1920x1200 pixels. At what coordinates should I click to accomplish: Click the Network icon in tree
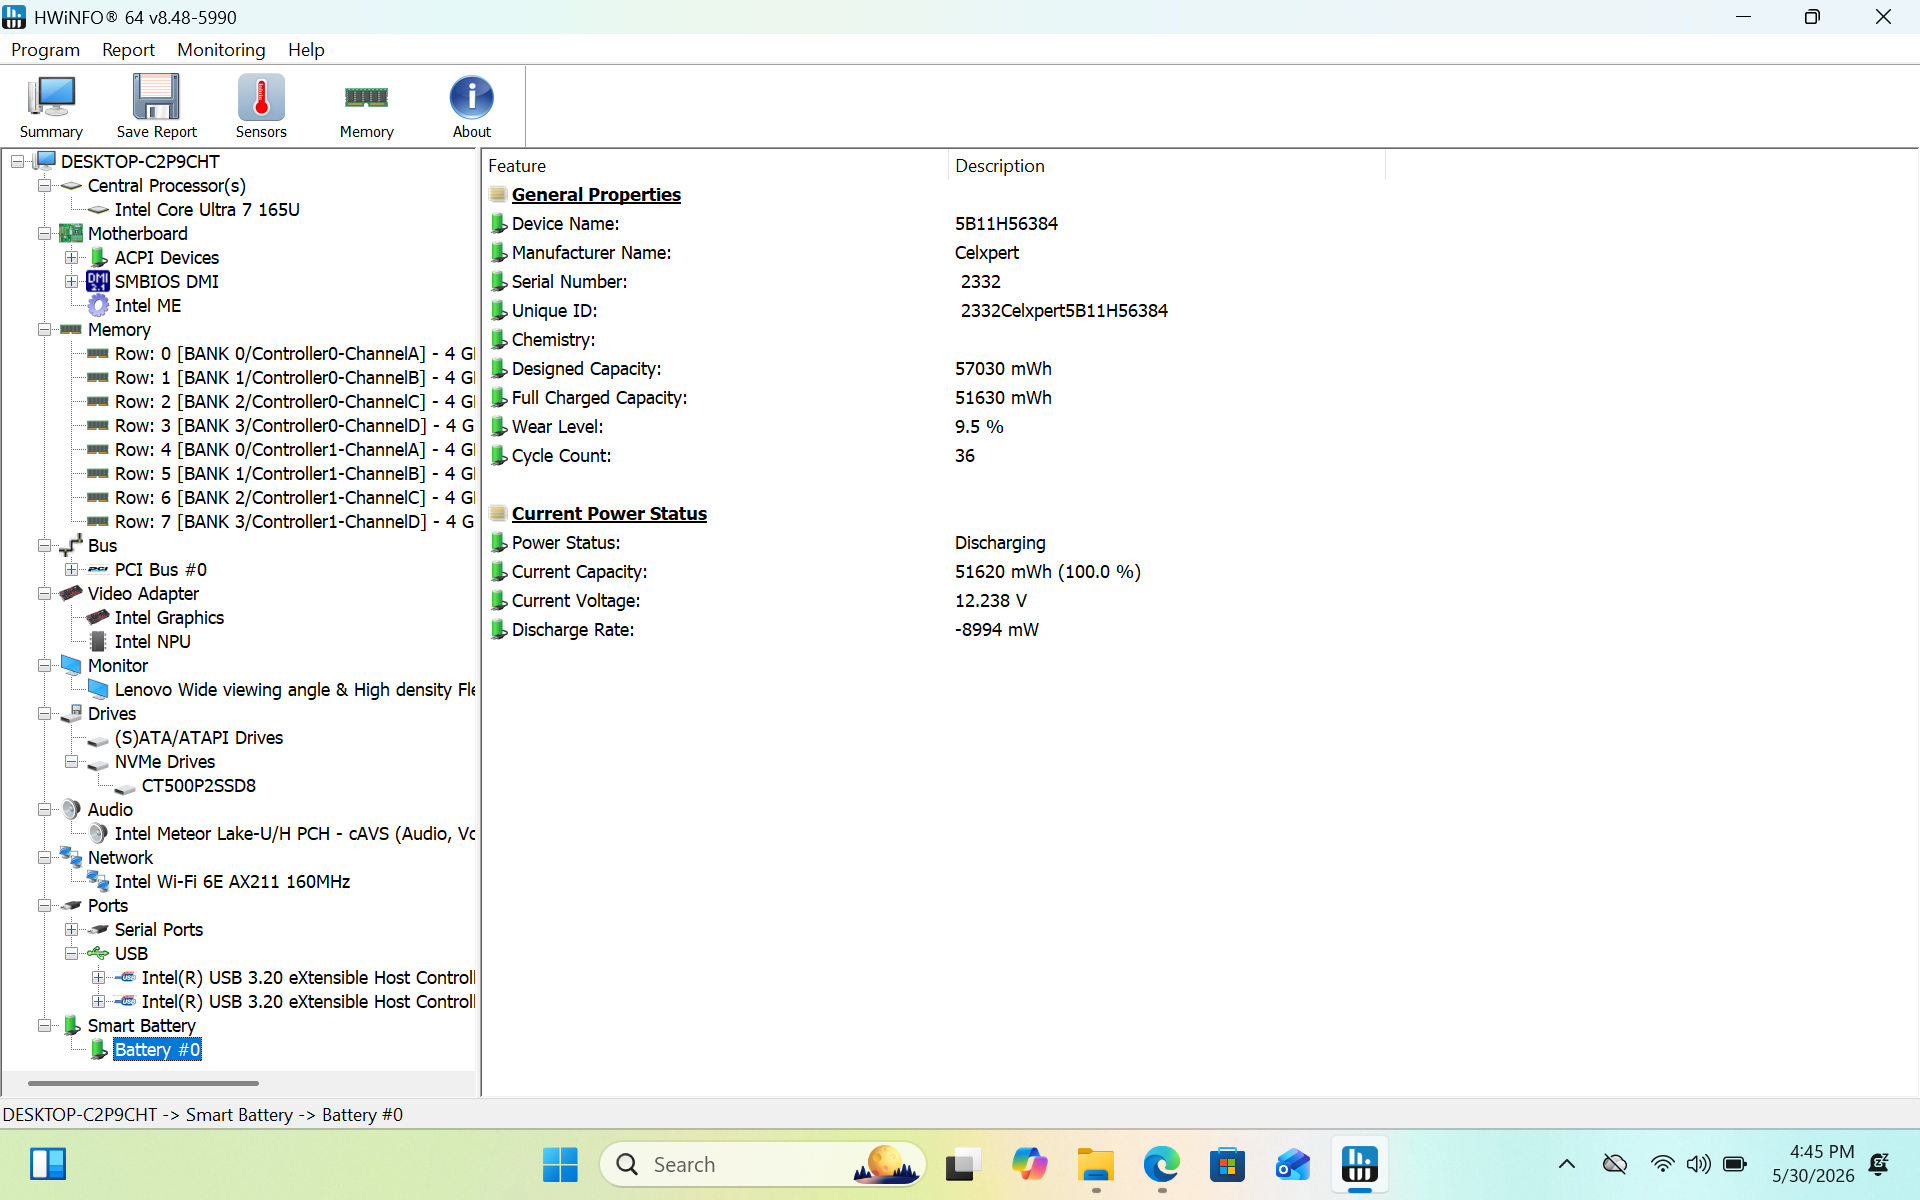pos(71,858)
